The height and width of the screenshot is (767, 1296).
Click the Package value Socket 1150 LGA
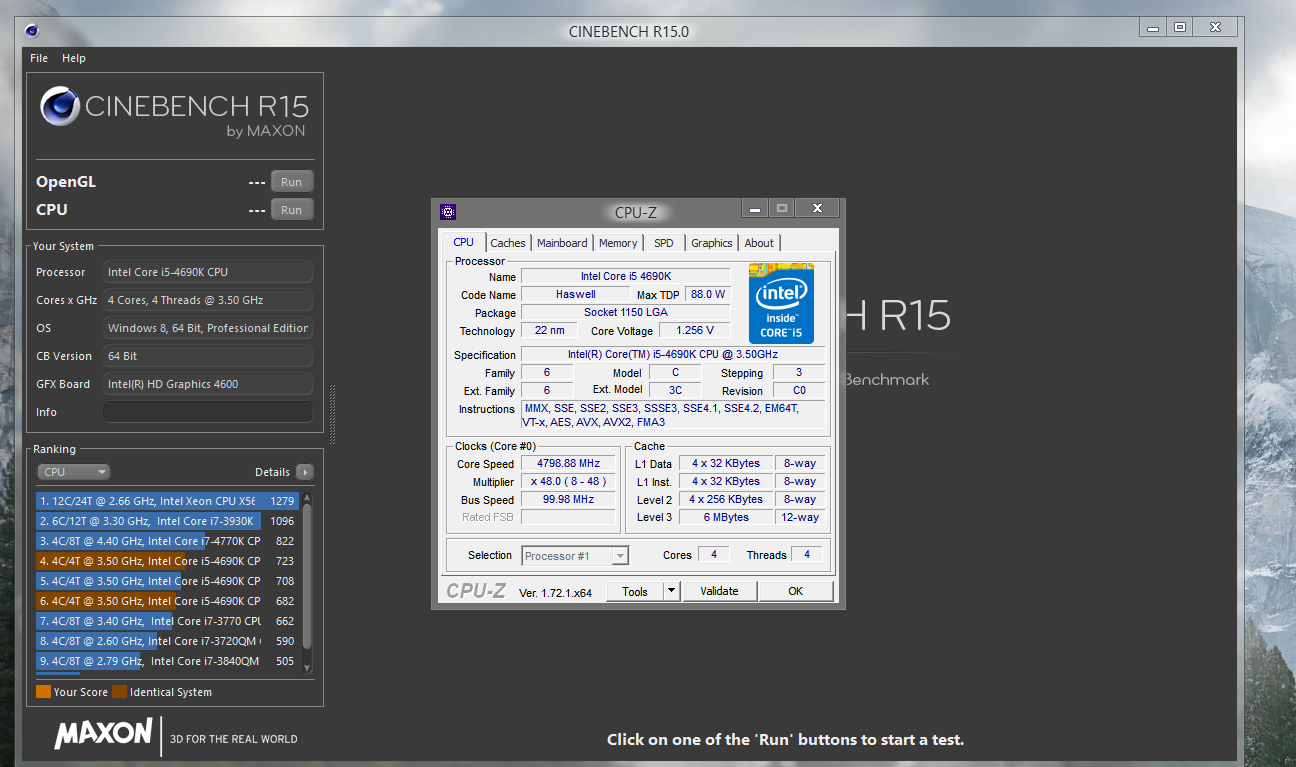click(625, 313)
